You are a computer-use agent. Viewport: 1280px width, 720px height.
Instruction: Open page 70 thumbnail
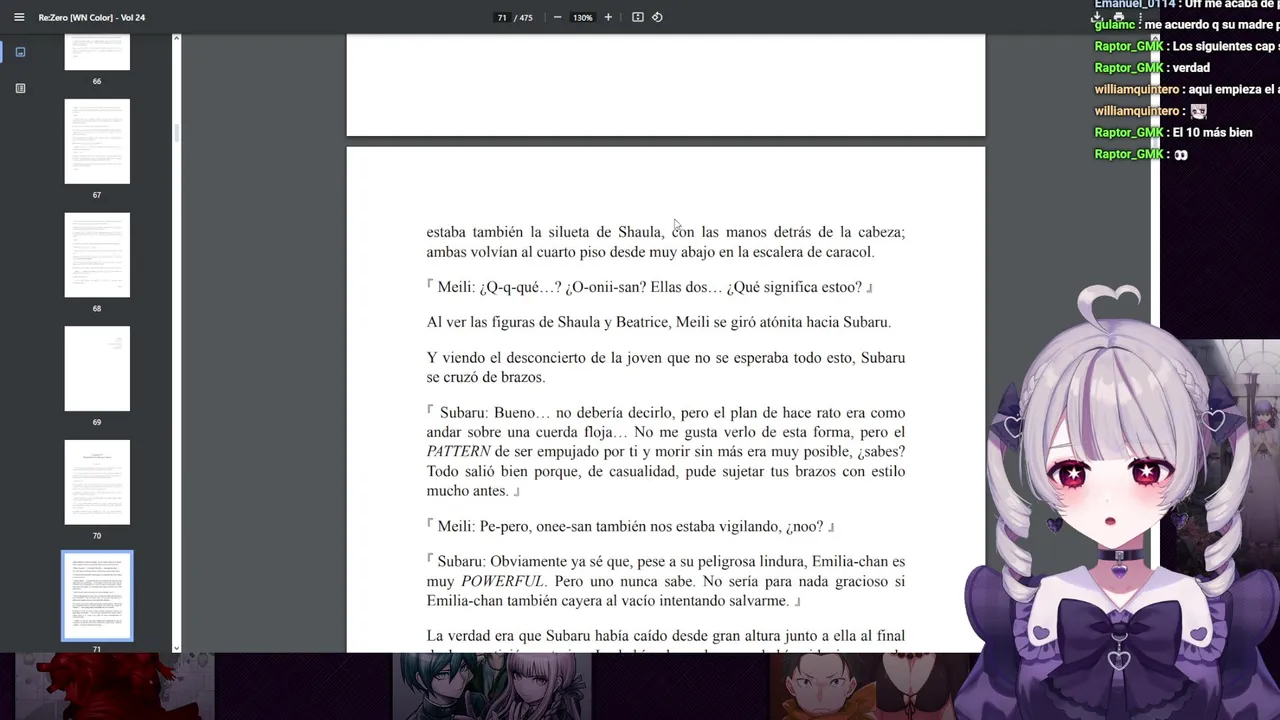point(97,482)
